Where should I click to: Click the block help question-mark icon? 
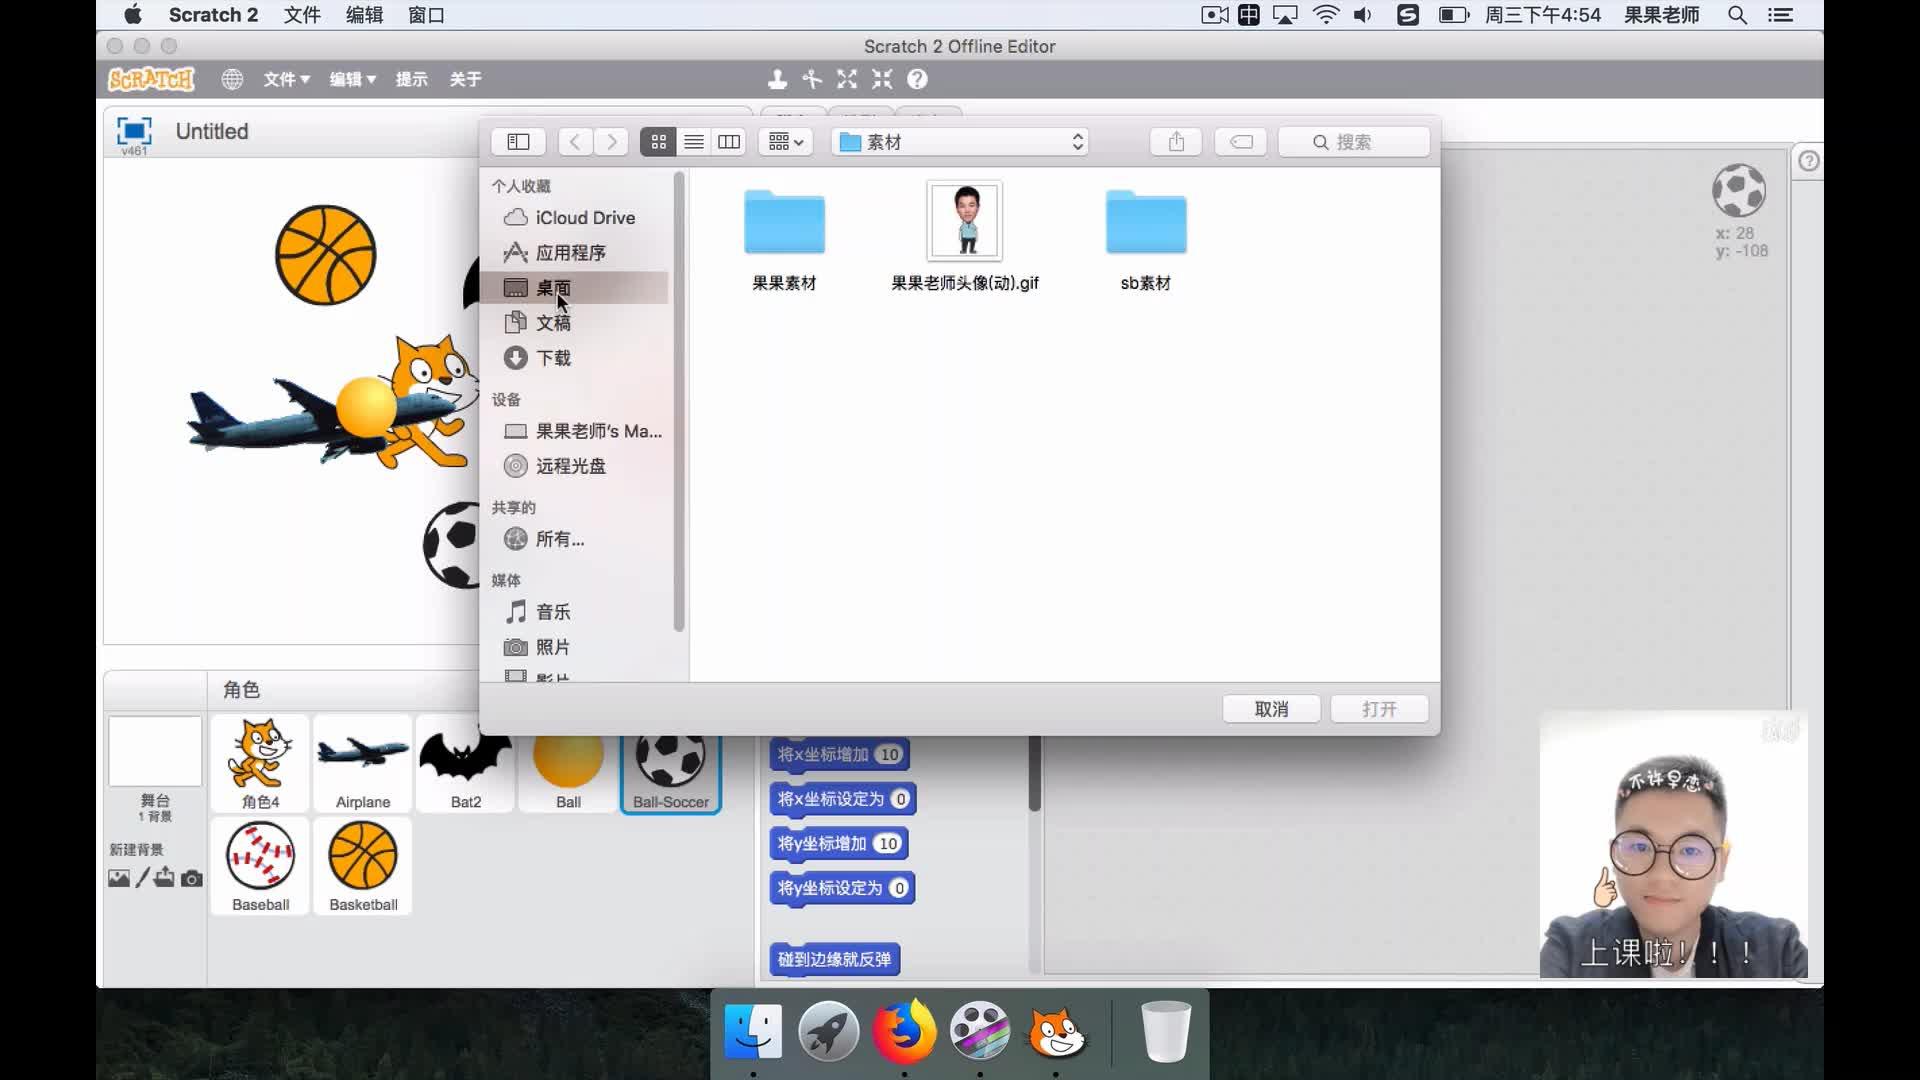[x=917, y=79]
